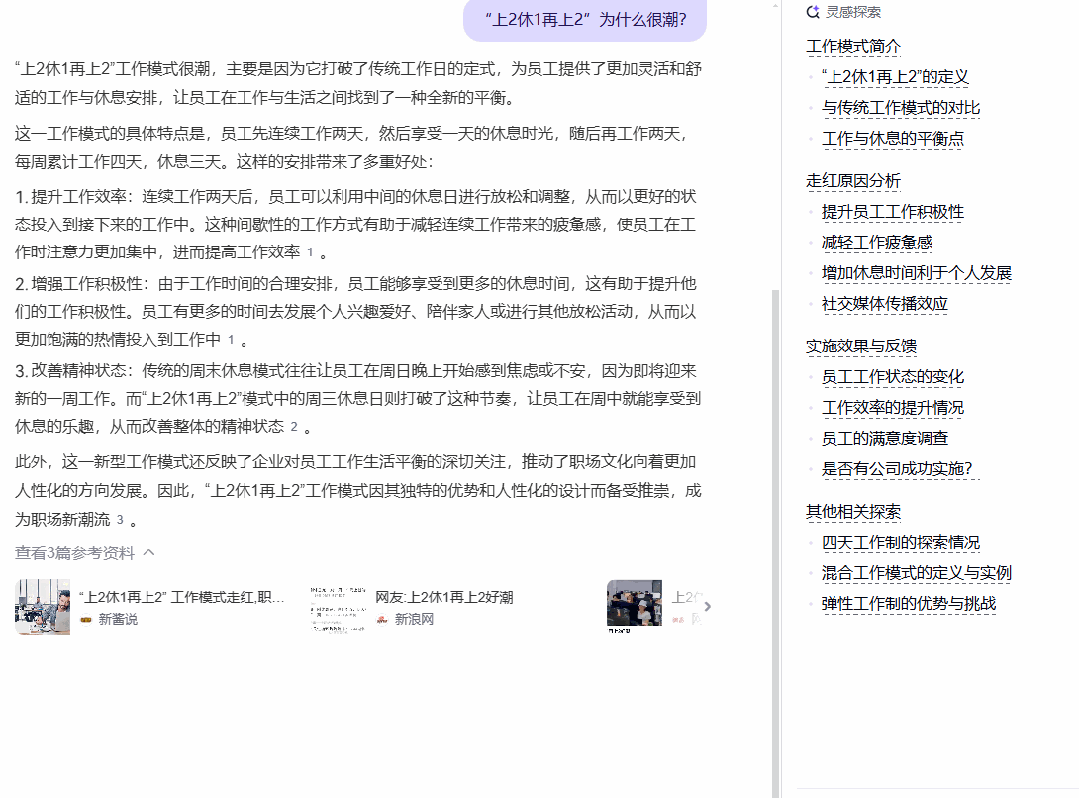
Task: Click list item 3. 改善精神状态
Action: click(359, 399)
